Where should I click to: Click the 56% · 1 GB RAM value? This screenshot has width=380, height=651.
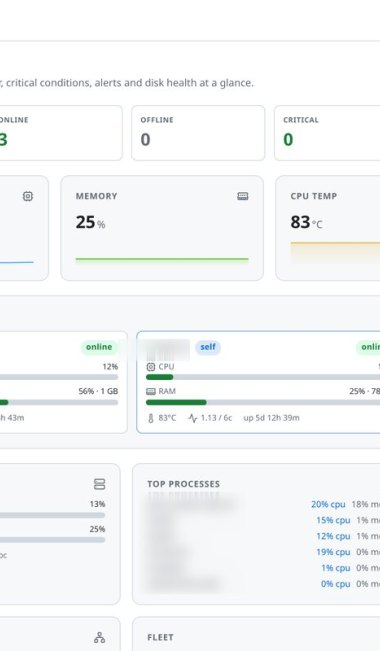(x=98, y=391)
